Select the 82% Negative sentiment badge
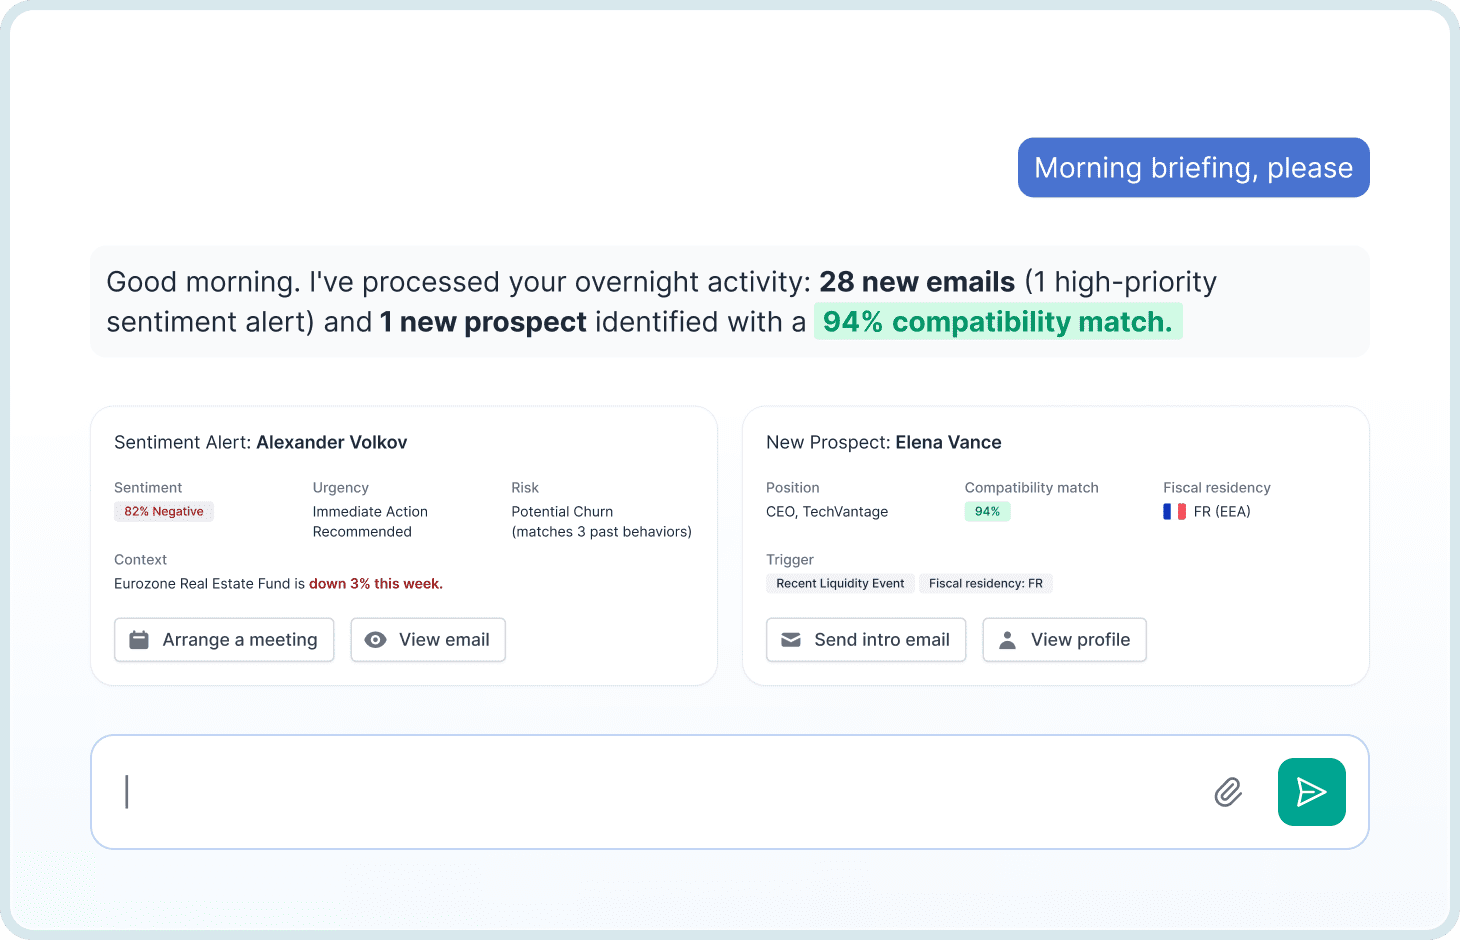Image resolution: width=1460 pixels, height=940 pixels. (x=164, y=511)
